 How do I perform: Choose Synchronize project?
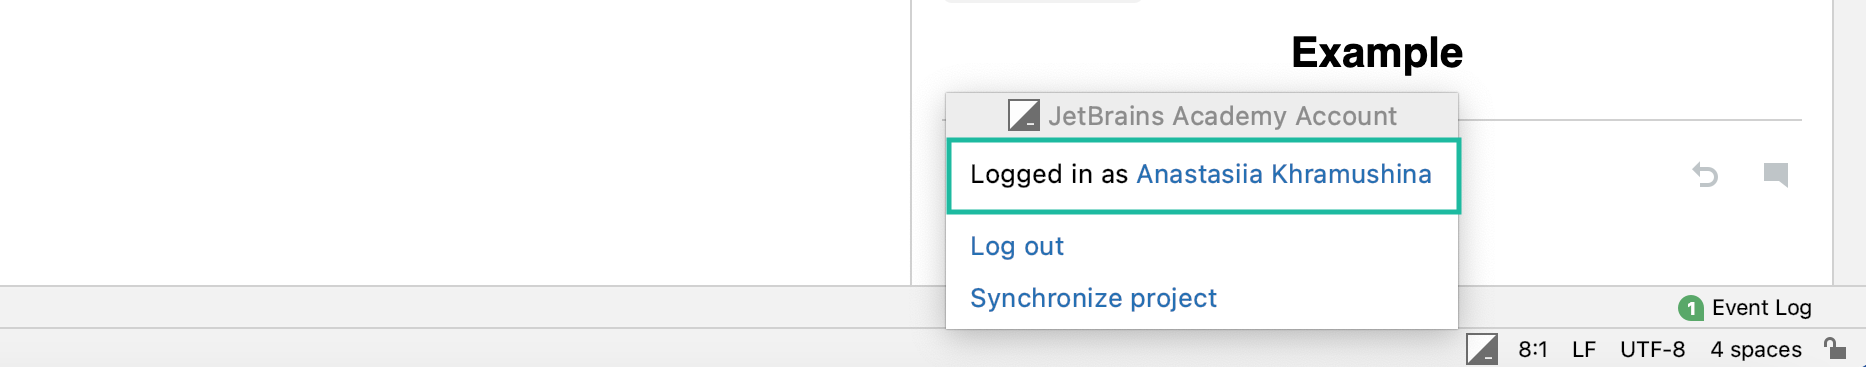(1093, 298)
